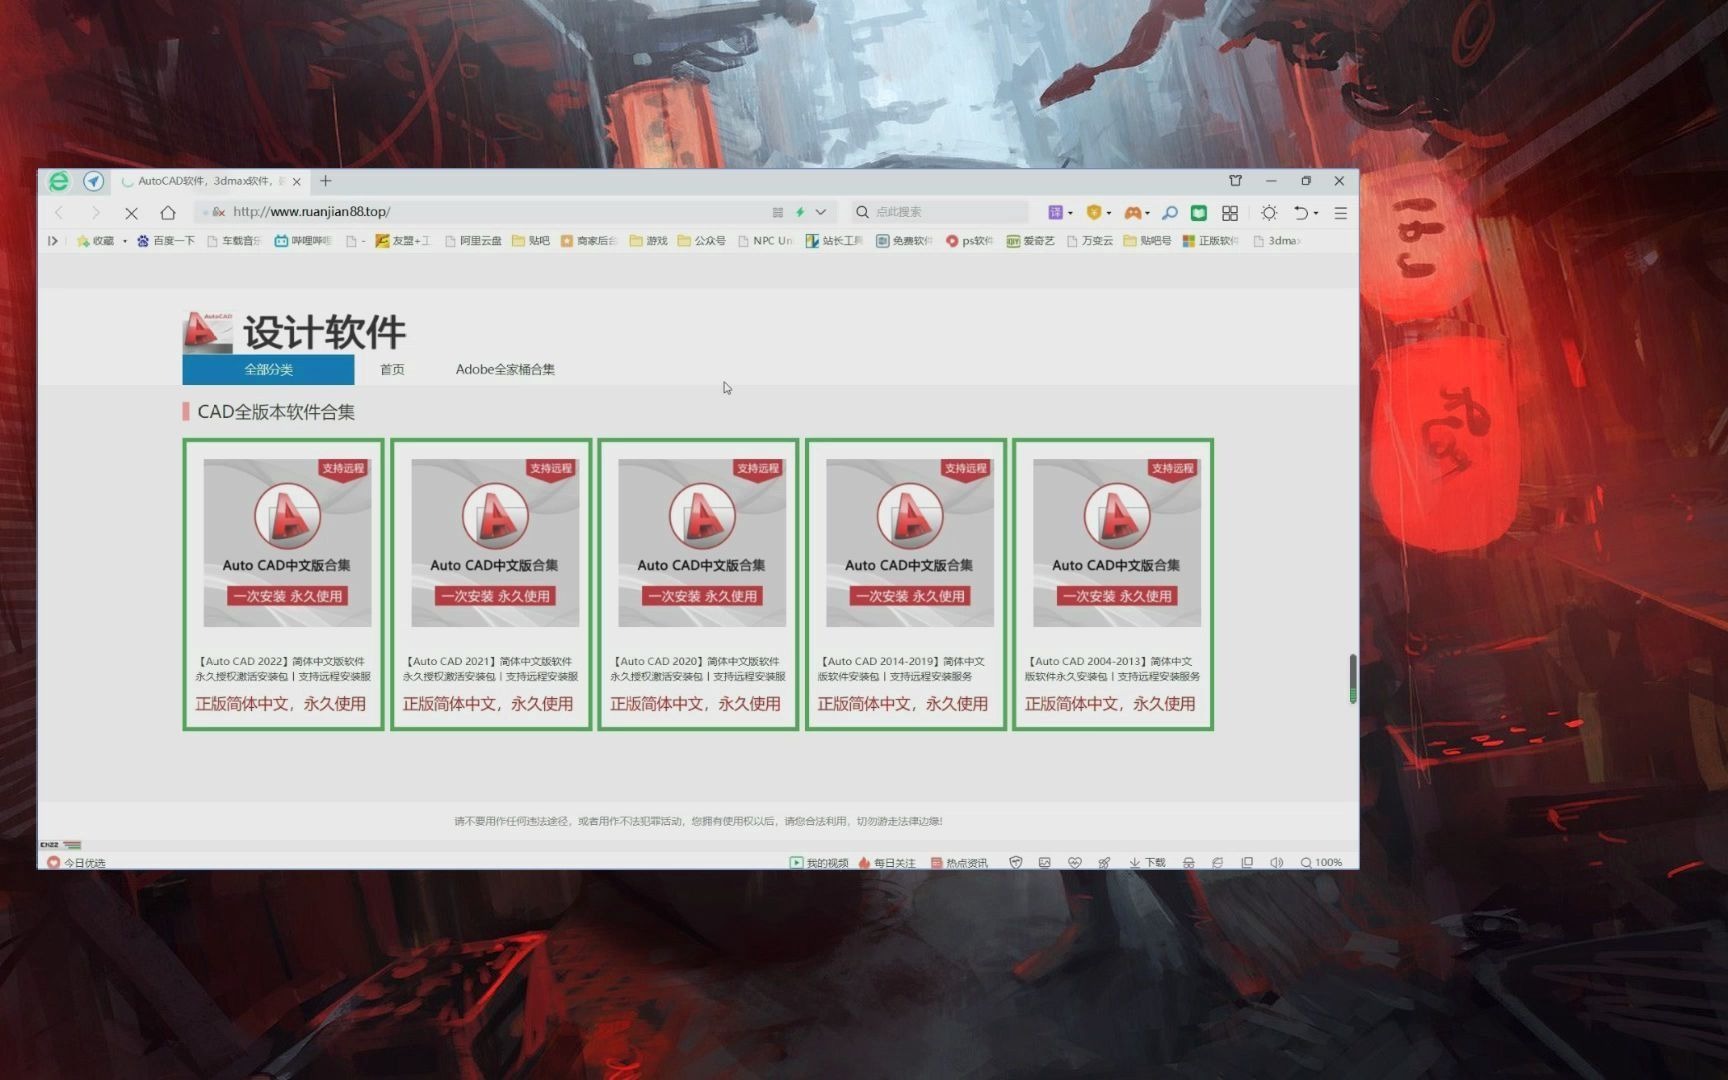Open the apps grid icon
1728x1080 pixels.
coord(1230,212)
